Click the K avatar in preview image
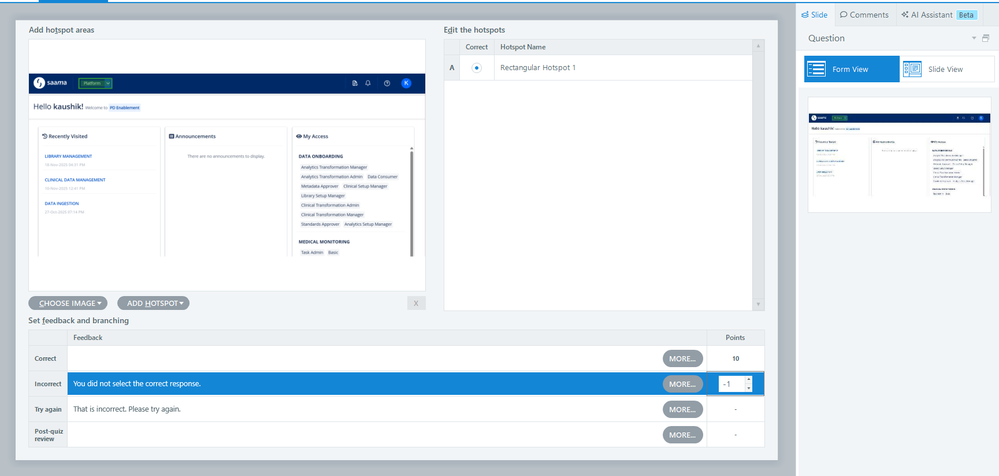Viewport: 999px width, 476px height. pyautogui.click(x=406, y=83)
